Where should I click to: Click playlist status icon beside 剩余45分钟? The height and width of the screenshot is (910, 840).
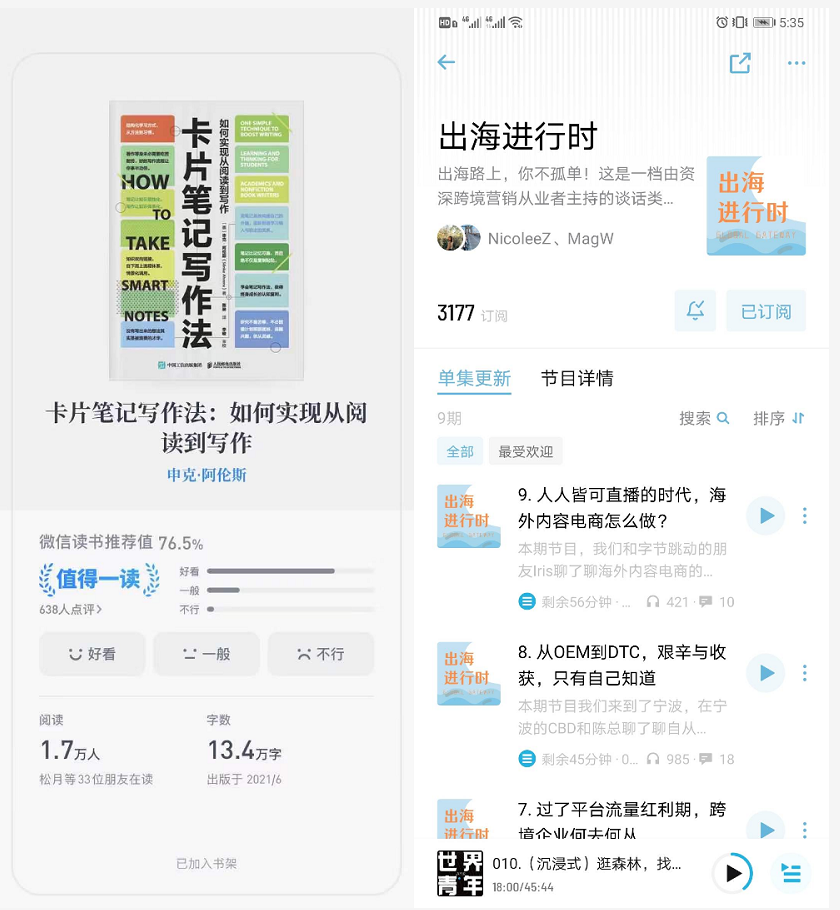[527, 759]
